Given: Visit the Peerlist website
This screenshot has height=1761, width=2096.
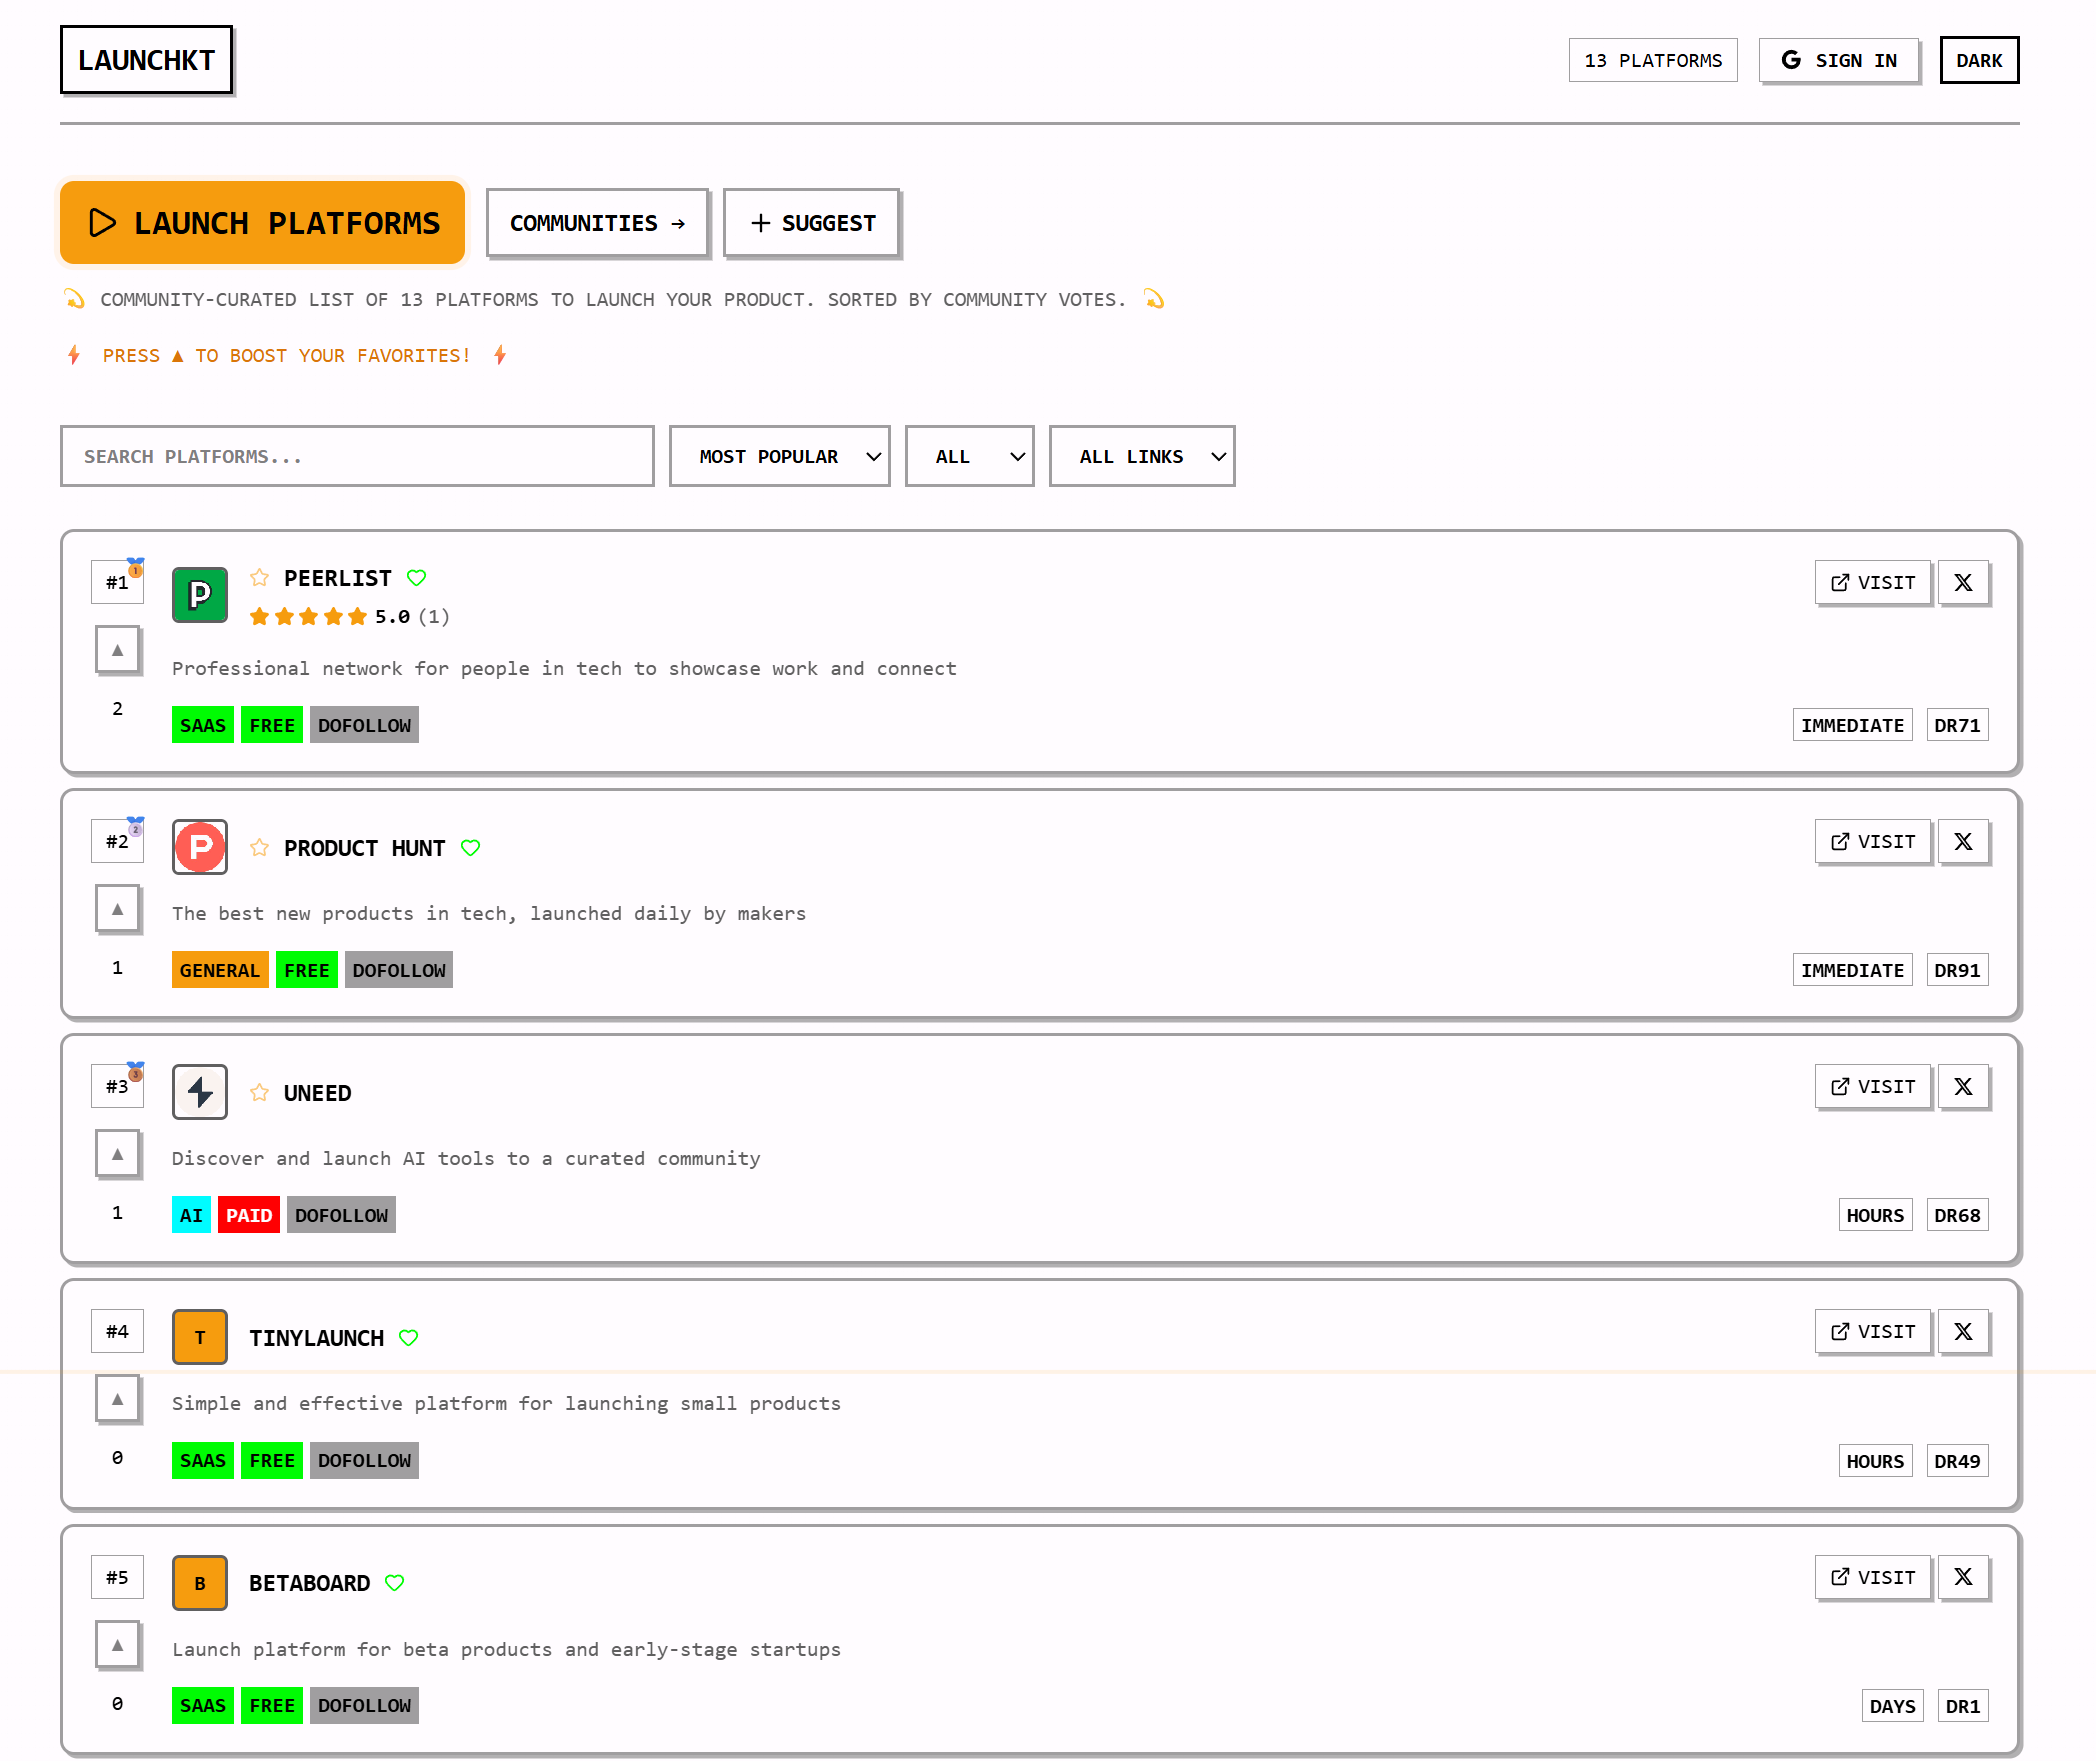Looking at the screenshot, I should (x=1873, y=582).
